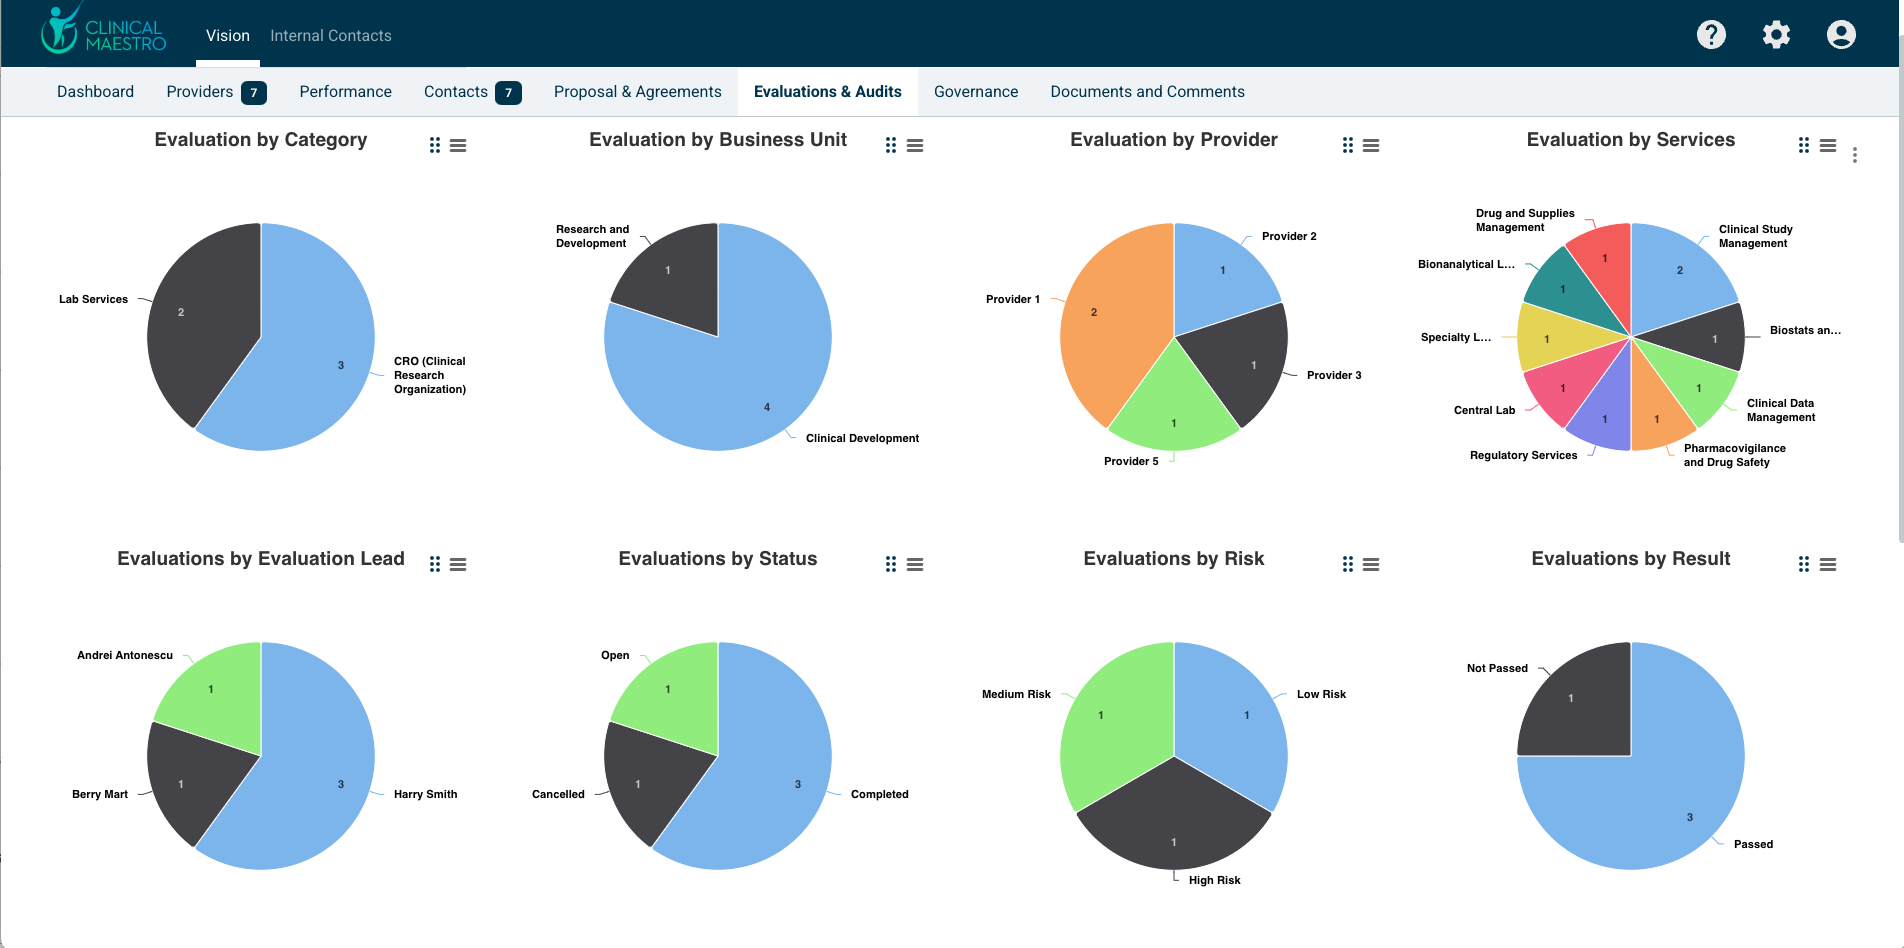Switch to the Governance tab
The height and width of the screenshot is (948, 1904).
pyautogui.click(x=975, y=92)
